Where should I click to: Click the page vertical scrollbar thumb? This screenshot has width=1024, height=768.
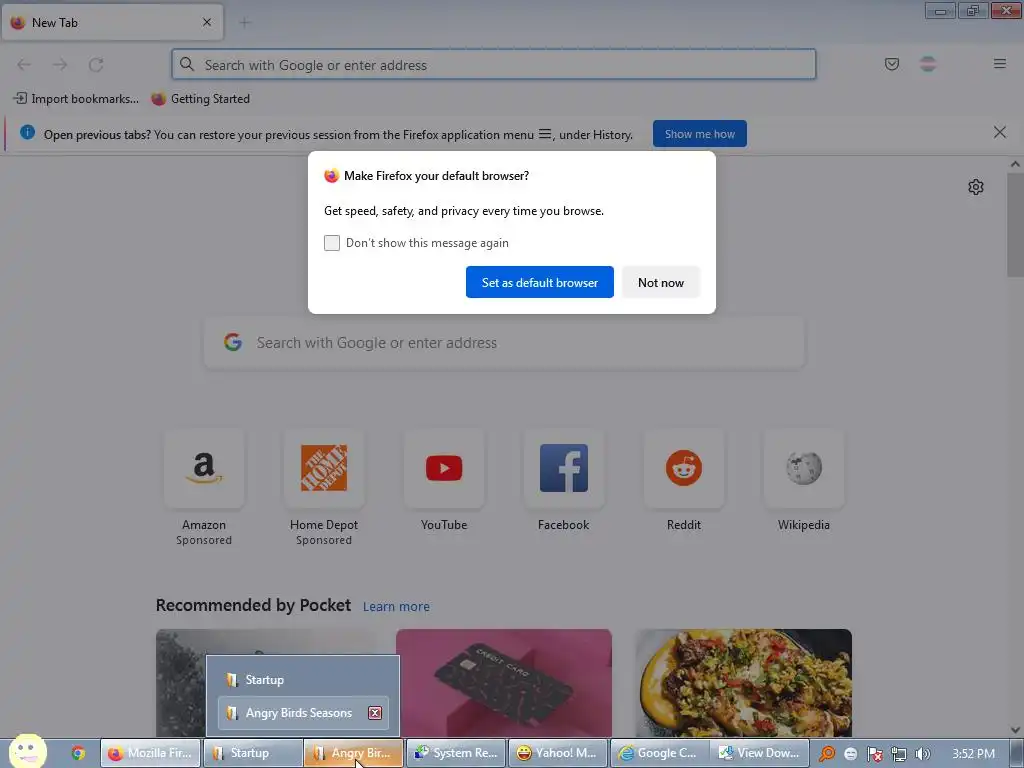[1015, 225]
